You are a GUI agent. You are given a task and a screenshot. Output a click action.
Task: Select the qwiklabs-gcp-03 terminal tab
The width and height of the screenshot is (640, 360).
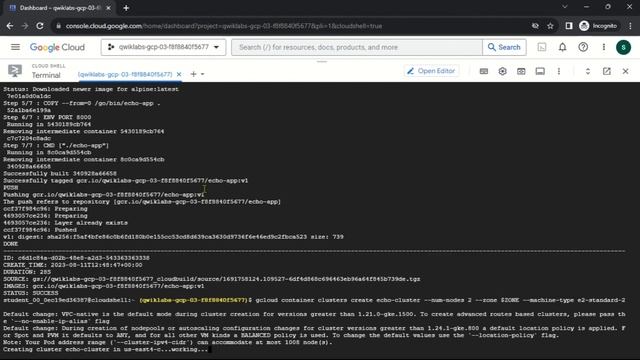[x=125, y=74]
